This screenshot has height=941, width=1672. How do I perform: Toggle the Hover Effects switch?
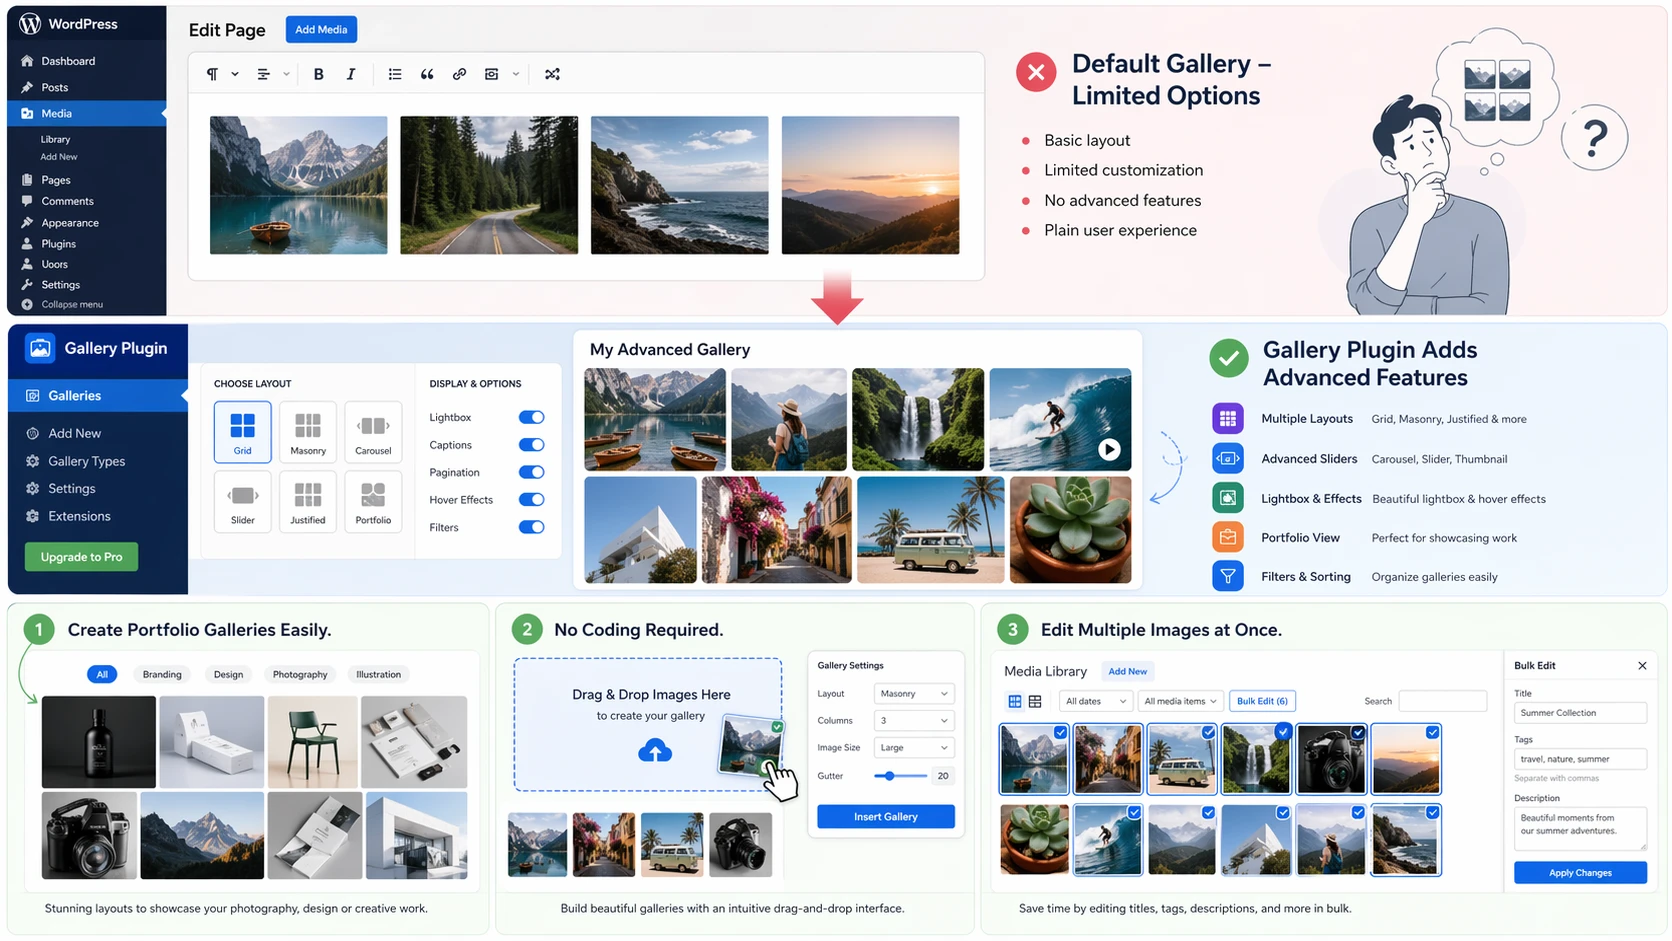(532, 500)
